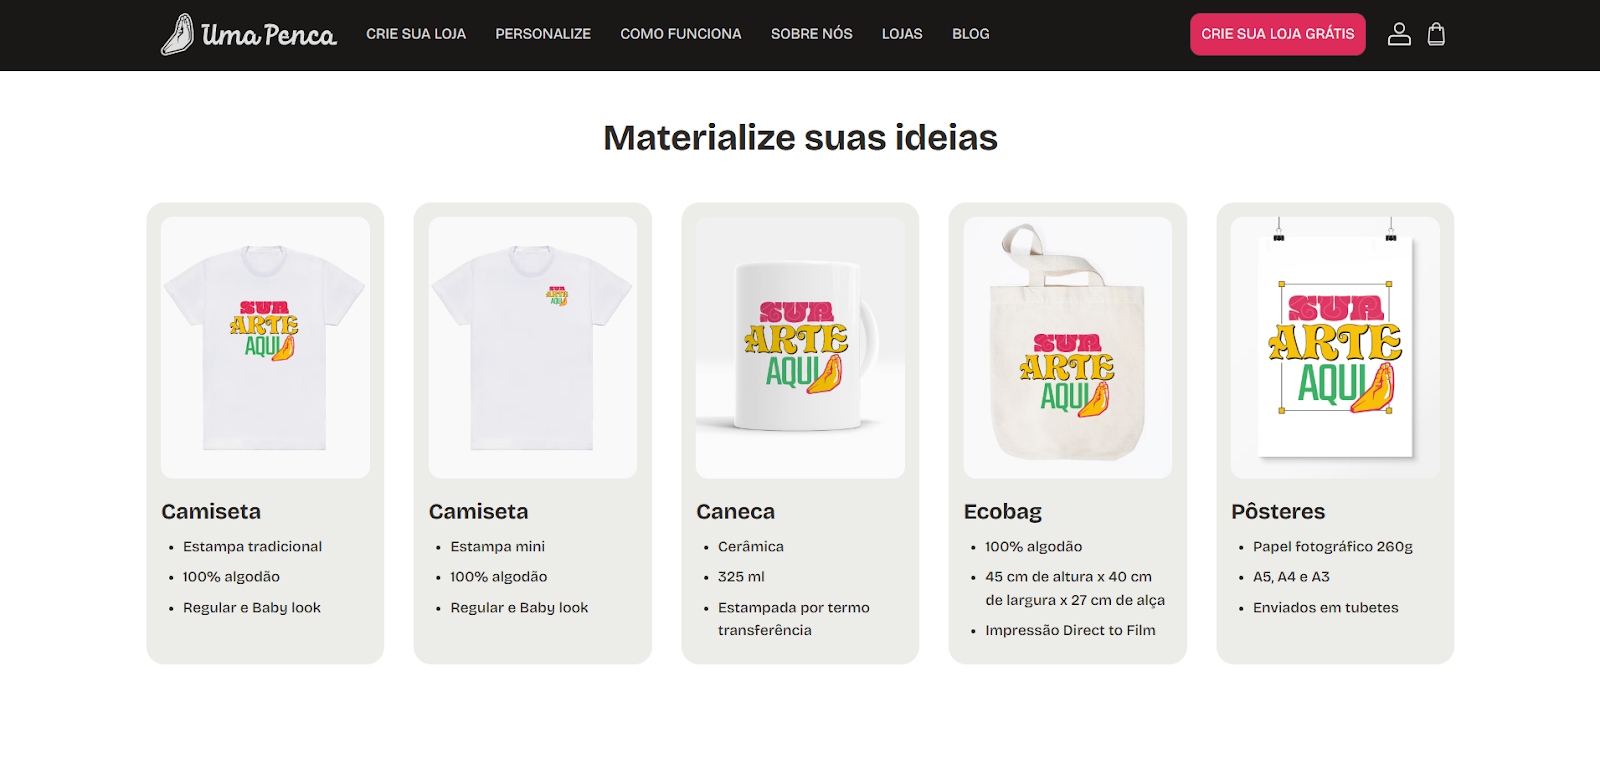Open the Ecobag tote product image

coord(1068,348)
